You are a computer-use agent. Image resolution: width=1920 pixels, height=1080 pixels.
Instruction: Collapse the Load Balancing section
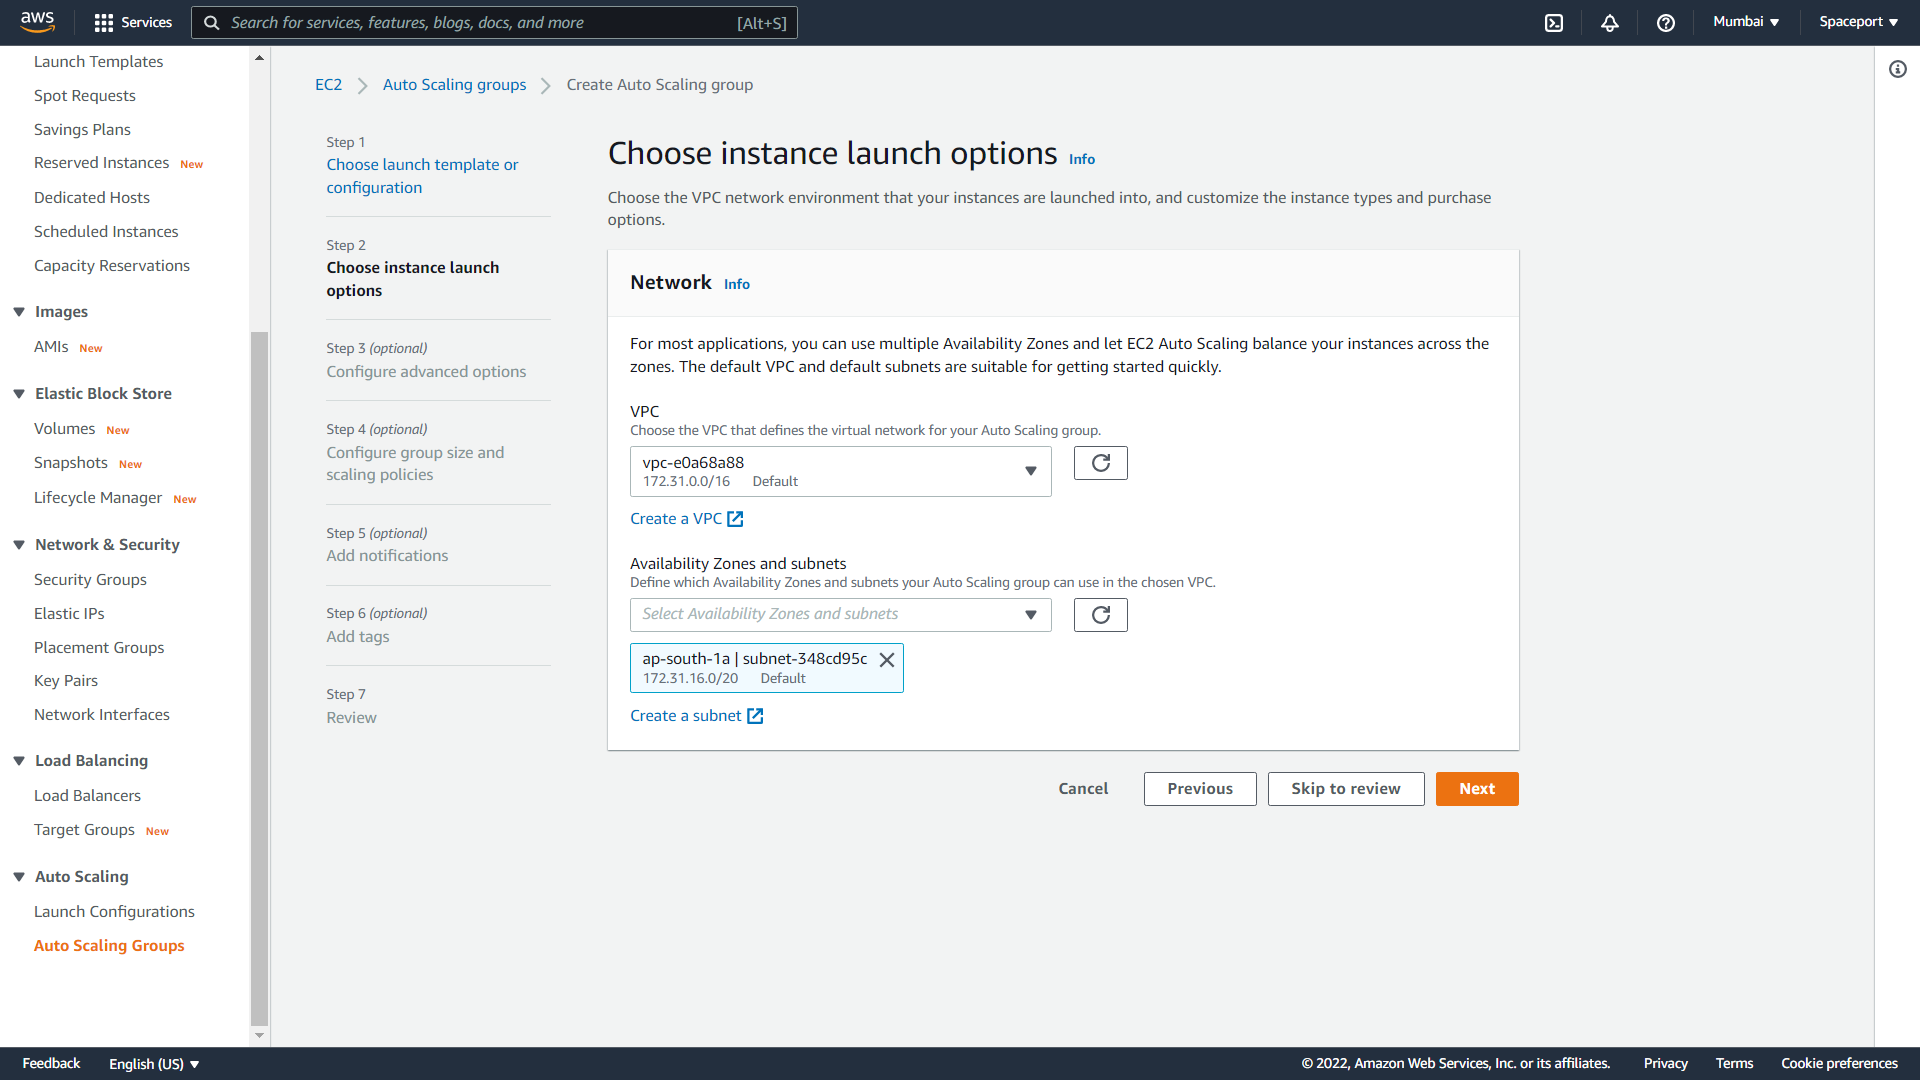pos(19,761)
